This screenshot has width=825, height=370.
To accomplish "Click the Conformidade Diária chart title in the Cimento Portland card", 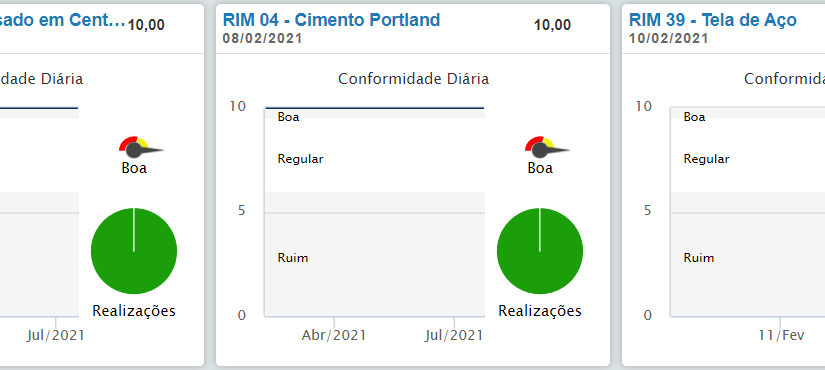I will coord(414,79).
